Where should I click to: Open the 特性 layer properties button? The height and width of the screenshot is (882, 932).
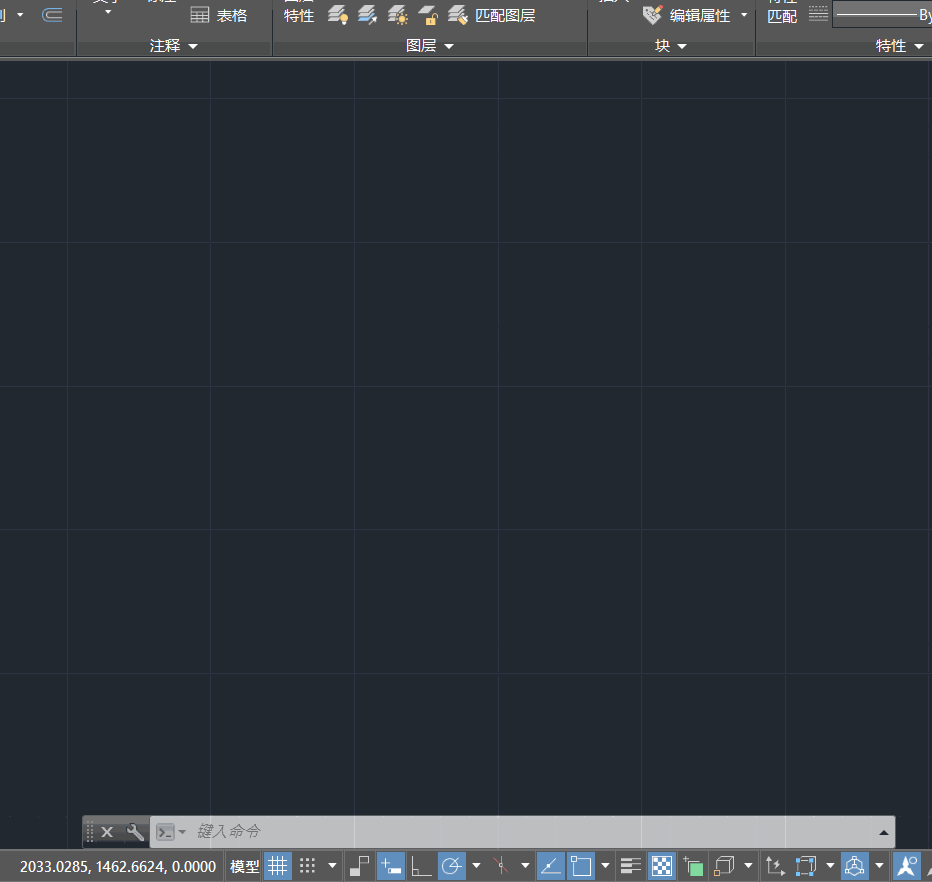[x=298, y=14]
